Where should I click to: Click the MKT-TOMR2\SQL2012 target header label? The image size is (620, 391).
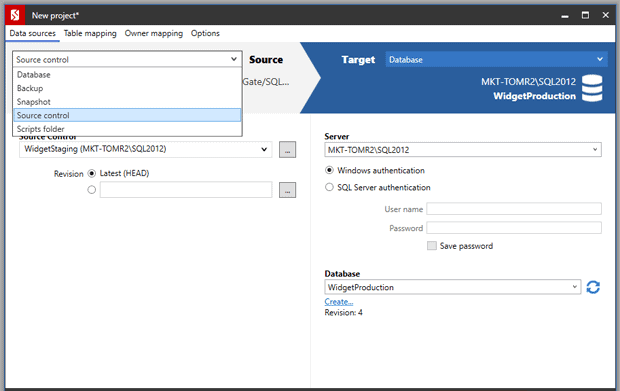point(528,82)
